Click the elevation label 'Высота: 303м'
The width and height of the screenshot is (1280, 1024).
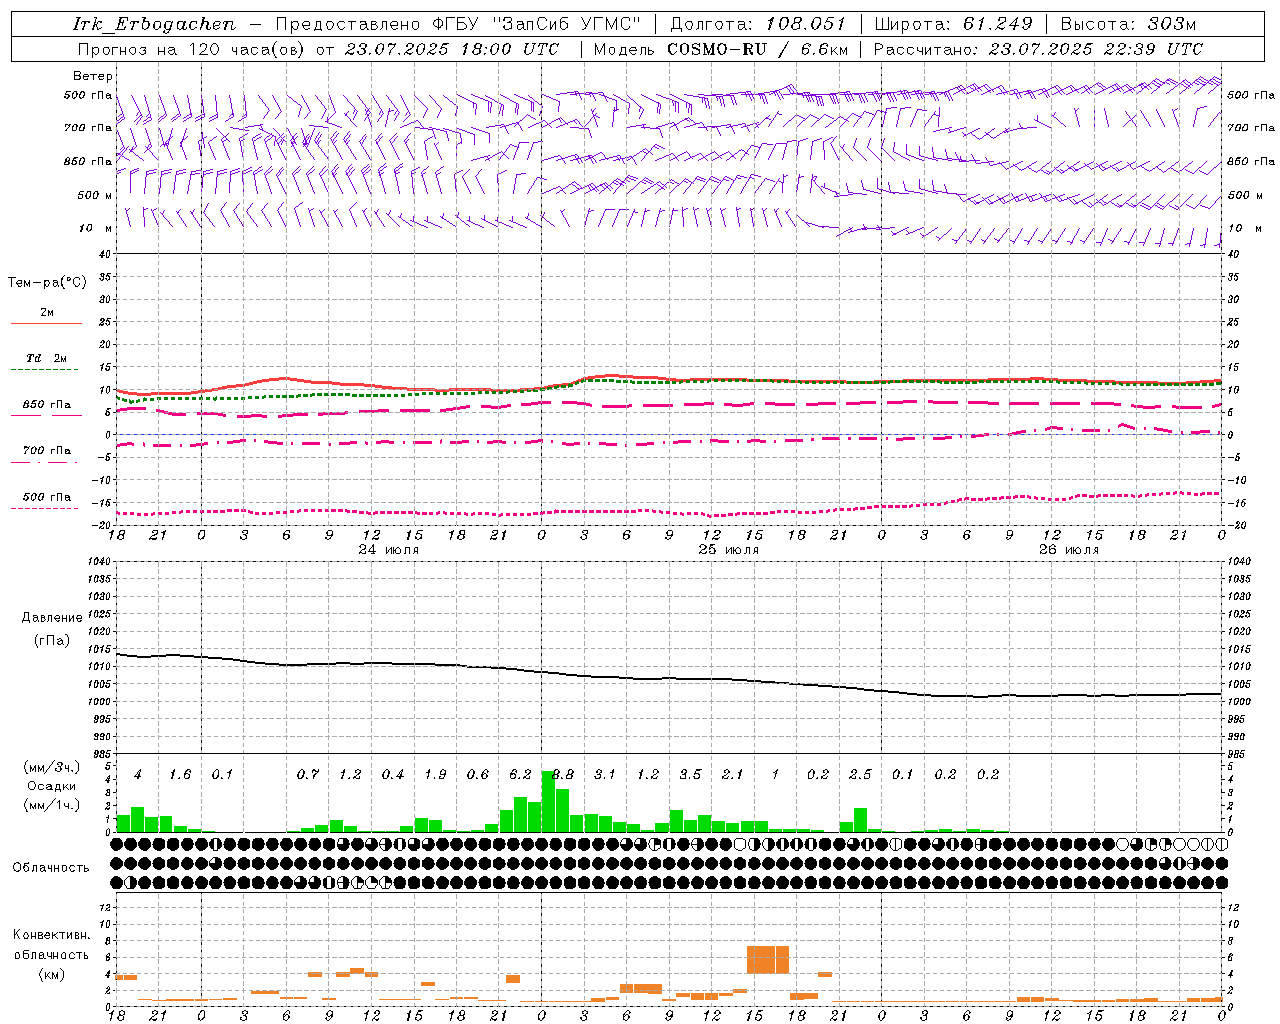(x=1128, y=24)
